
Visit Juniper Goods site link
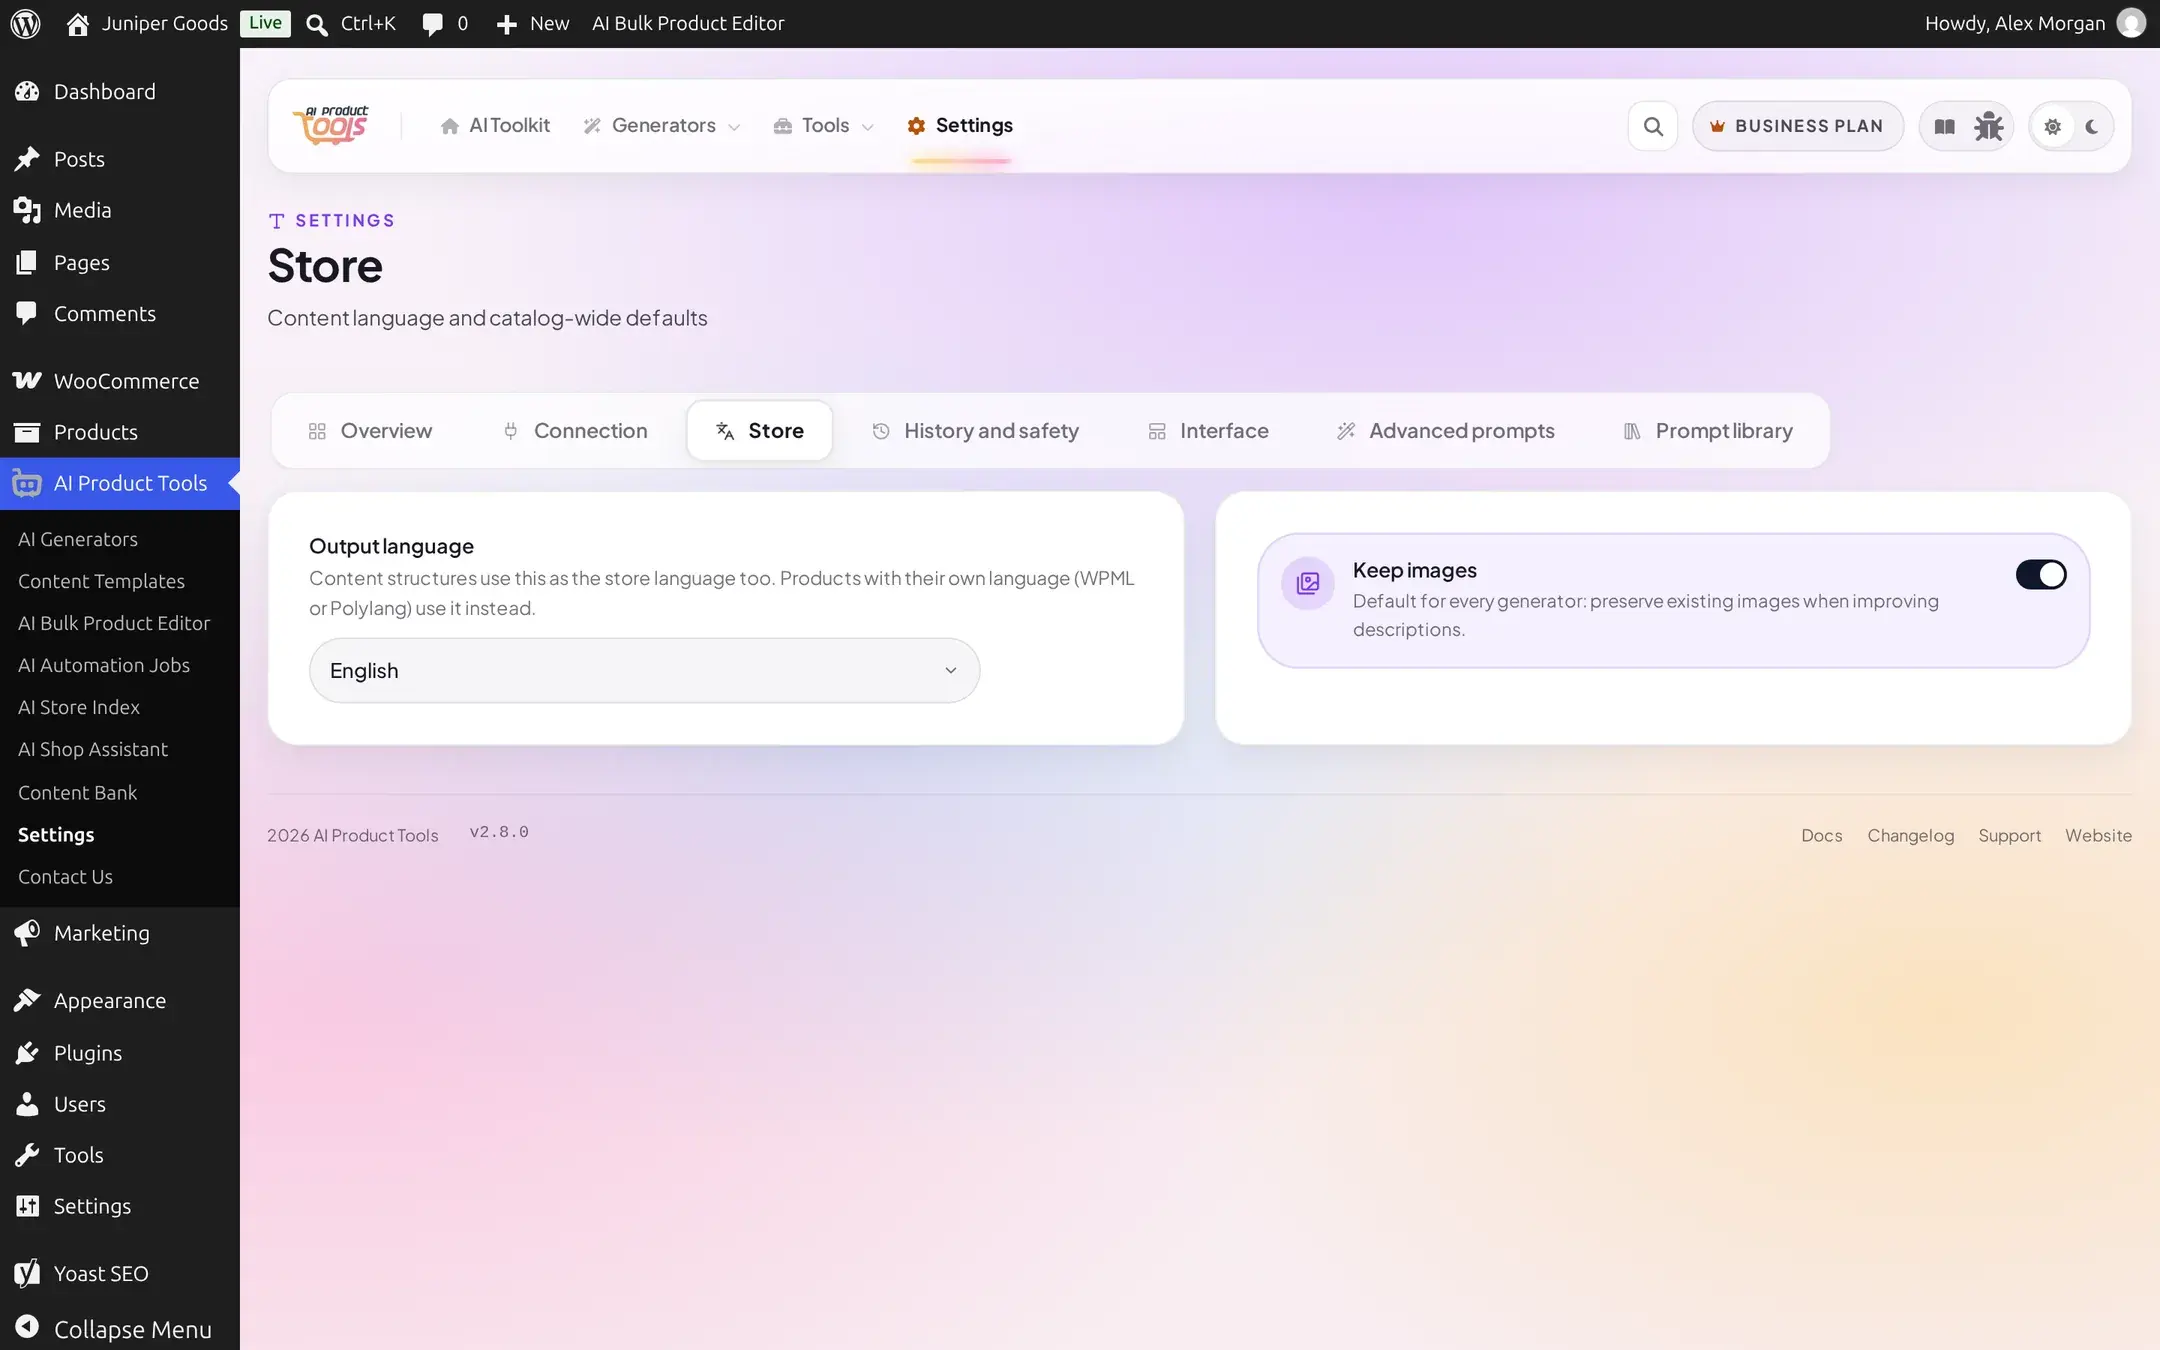[147, 23]
